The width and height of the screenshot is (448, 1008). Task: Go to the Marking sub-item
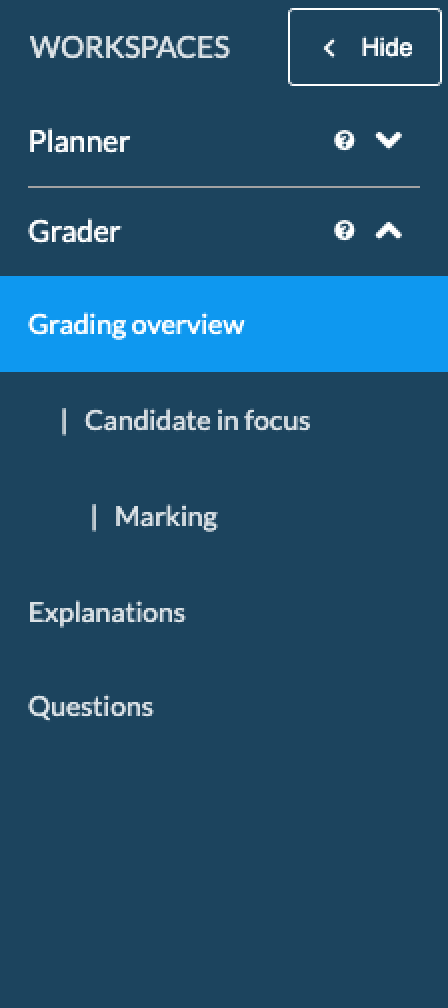coord(166,516)
